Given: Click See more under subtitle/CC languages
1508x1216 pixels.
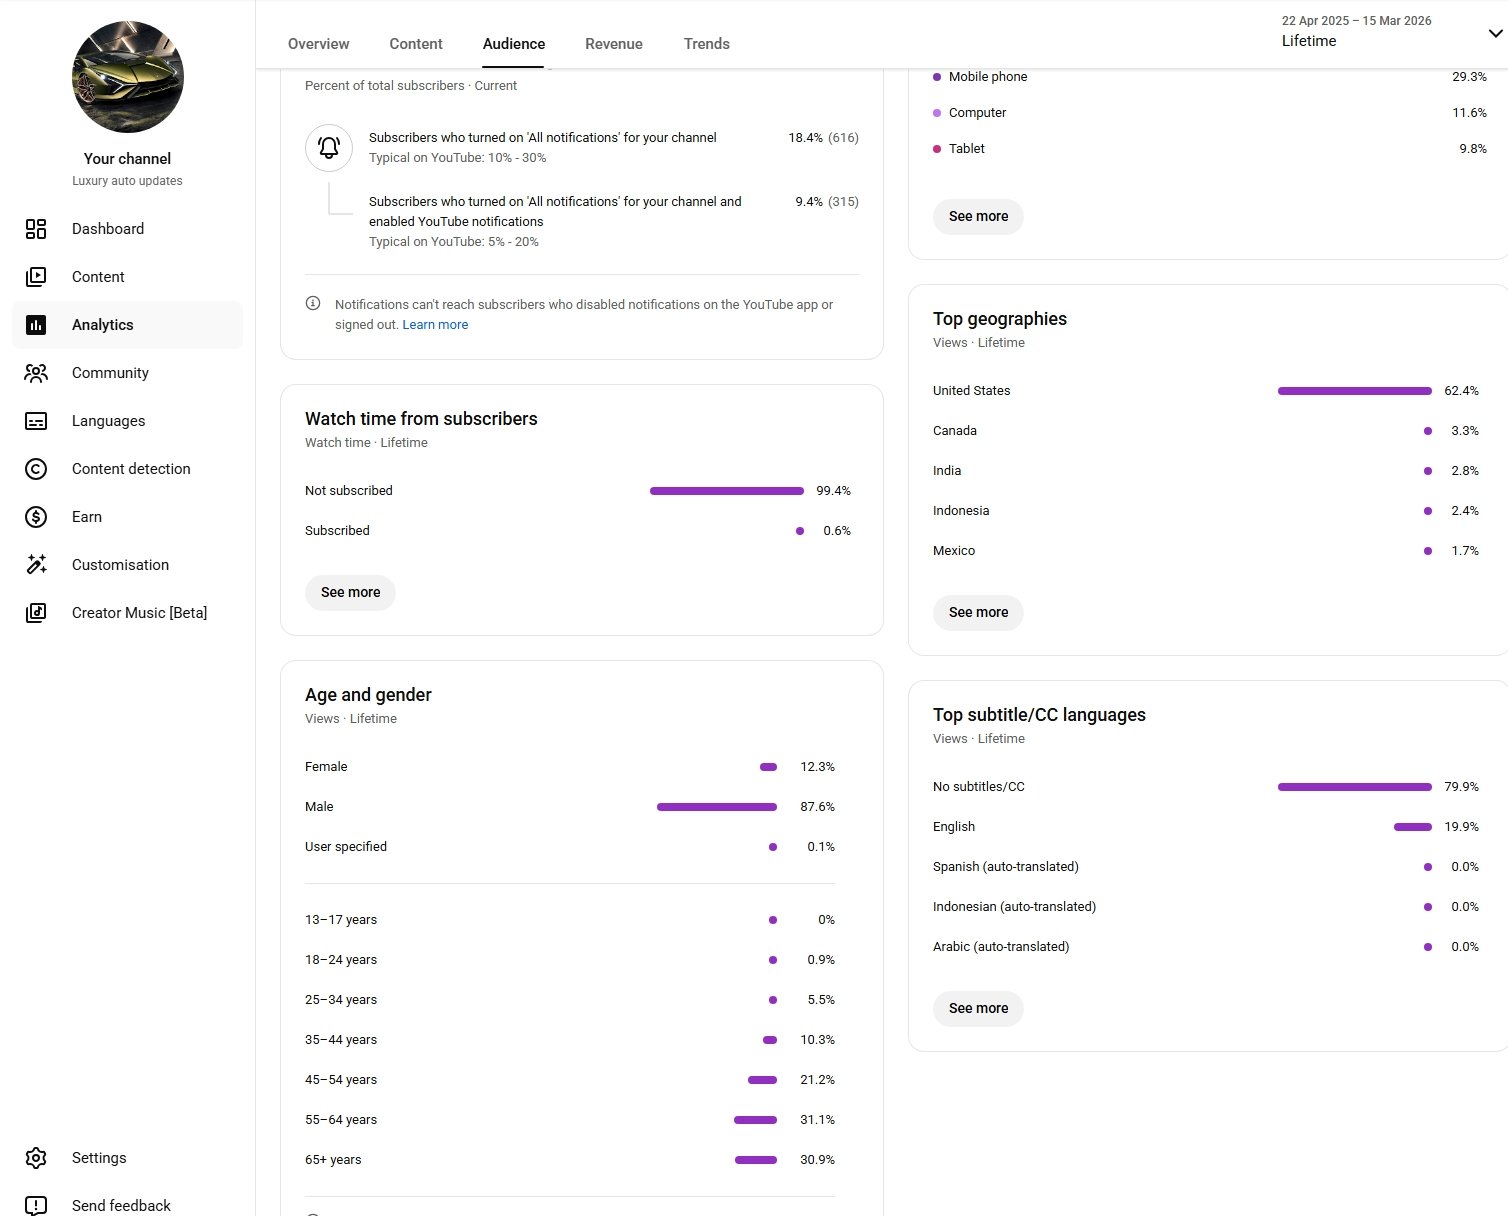Looking at the screenshot, I should click(978, 1008).
